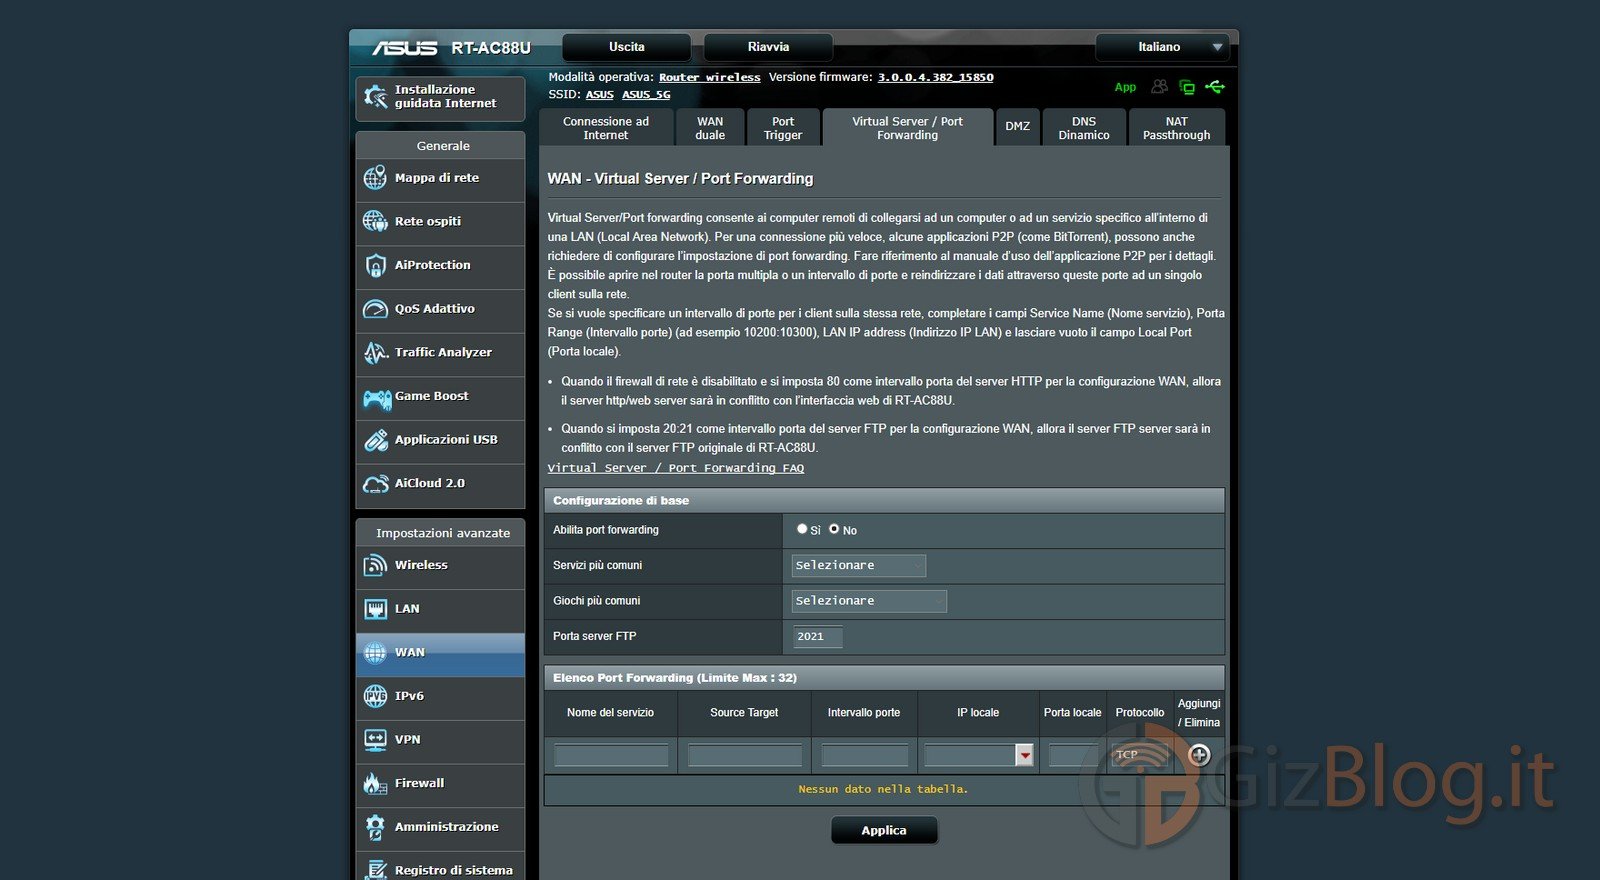This screenshot has width=1600, height=880.
Task: Add port forwarding rule with plus icon
Action: coord(1199,755)
